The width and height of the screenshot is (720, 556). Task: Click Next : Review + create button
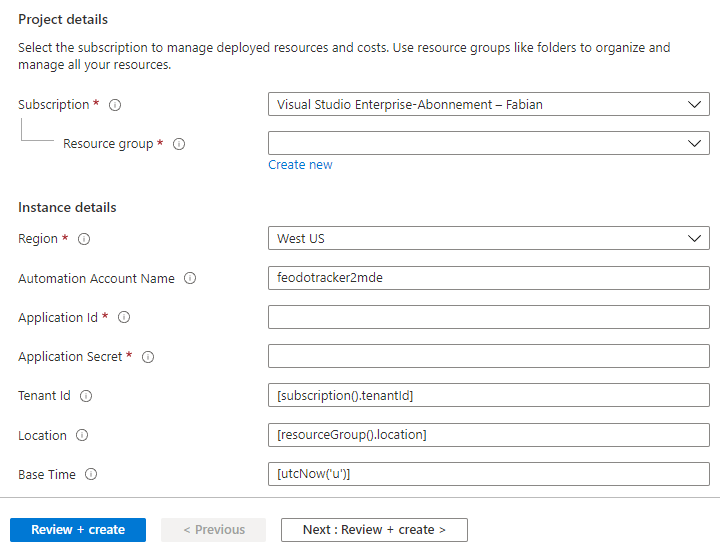click(x=374, y=530)
